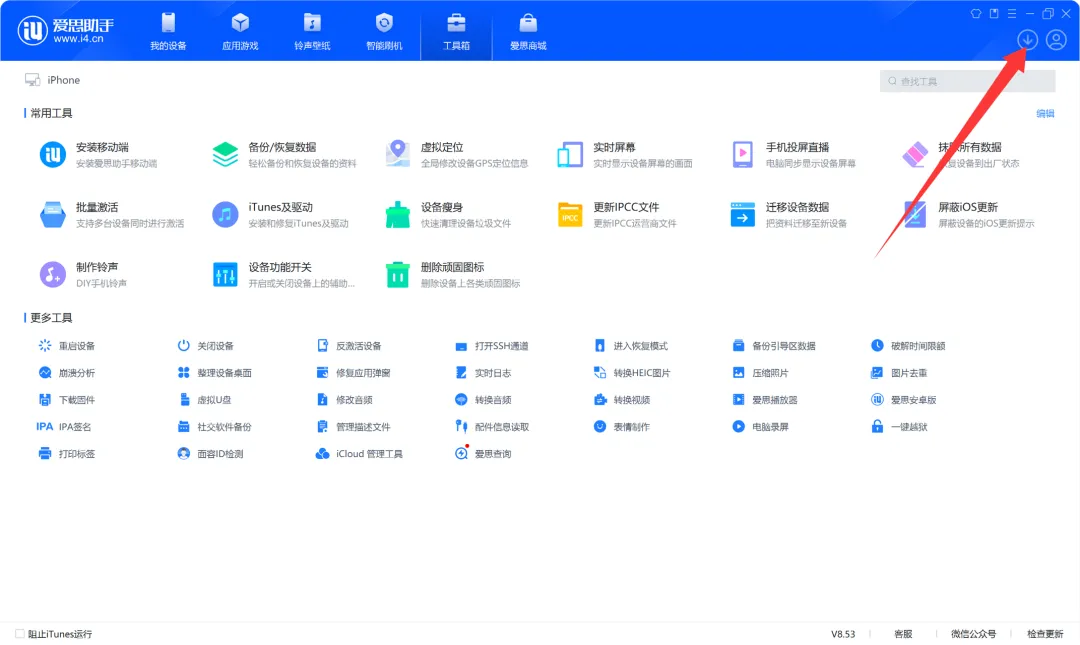Open 表情制作 tool

click(x=622, y=427)
